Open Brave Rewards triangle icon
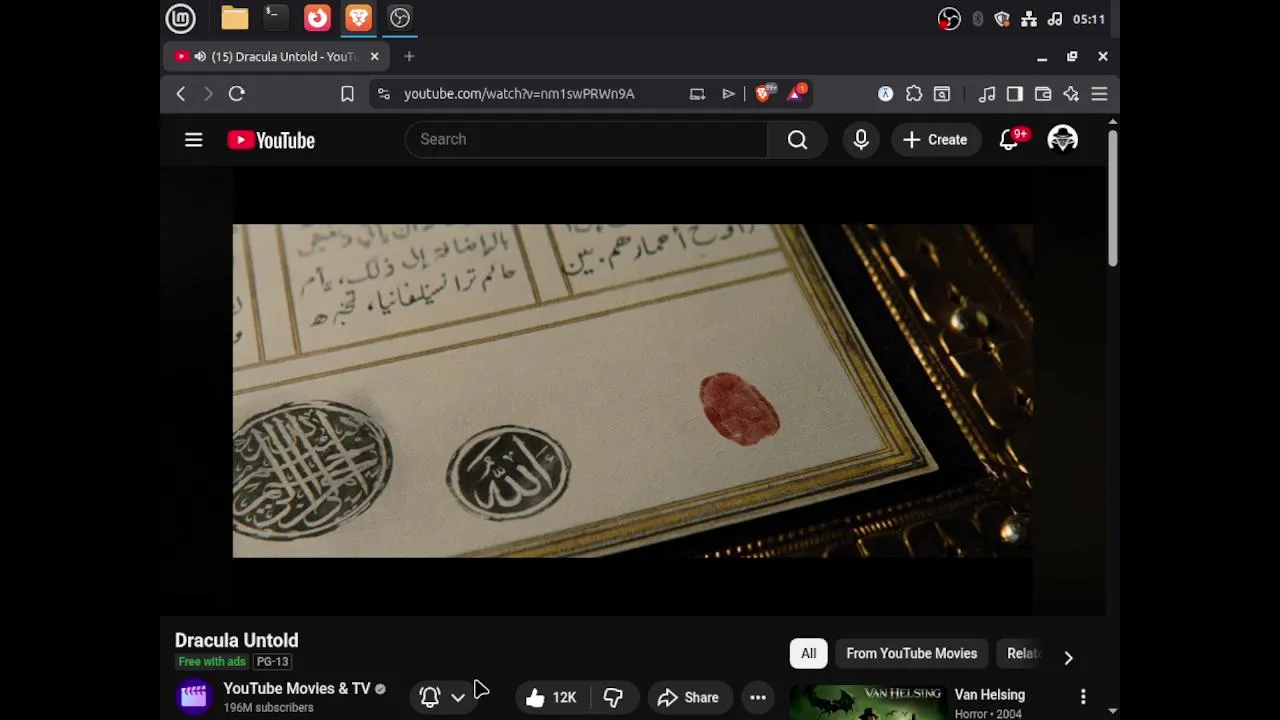The height and width of the screenshot is (720, 1280). tap(796, 94)
